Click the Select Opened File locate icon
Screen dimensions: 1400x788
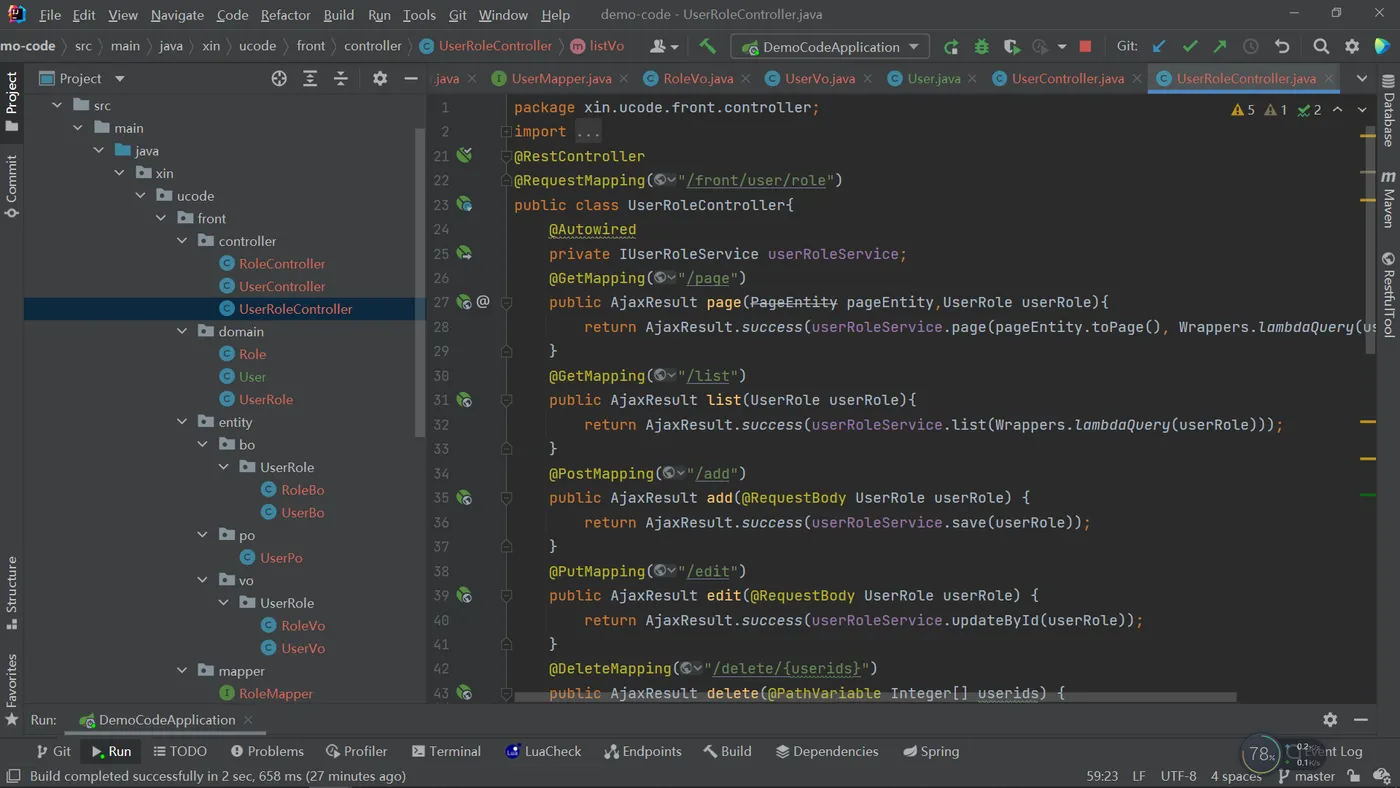tap(279, 78)
